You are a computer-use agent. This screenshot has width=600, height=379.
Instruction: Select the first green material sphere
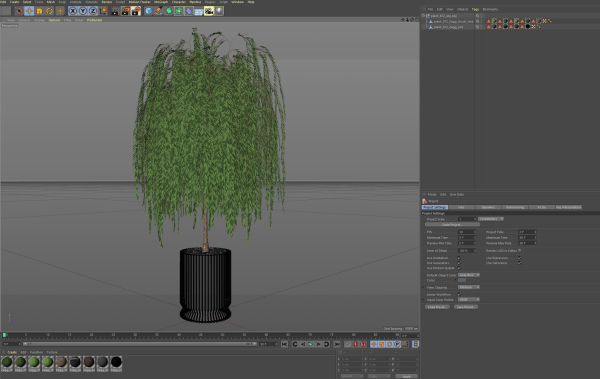coord(7,362)
